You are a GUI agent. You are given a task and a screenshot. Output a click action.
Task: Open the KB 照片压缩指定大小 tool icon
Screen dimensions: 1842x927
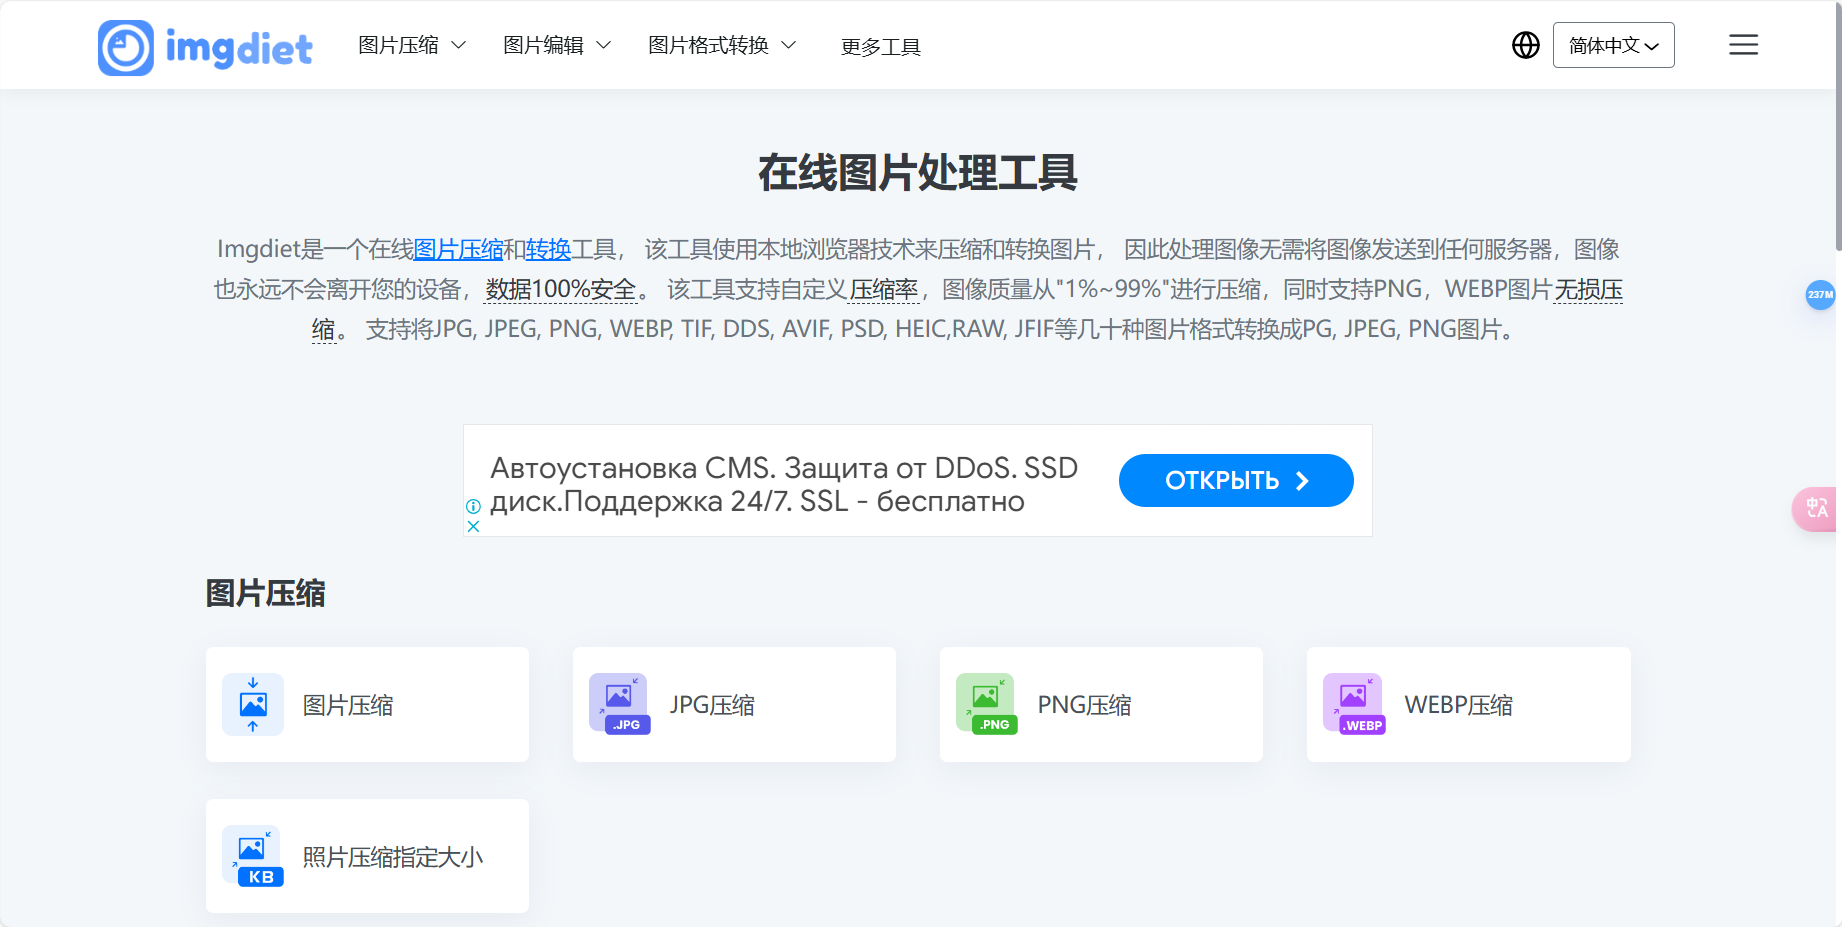point(252,856)
